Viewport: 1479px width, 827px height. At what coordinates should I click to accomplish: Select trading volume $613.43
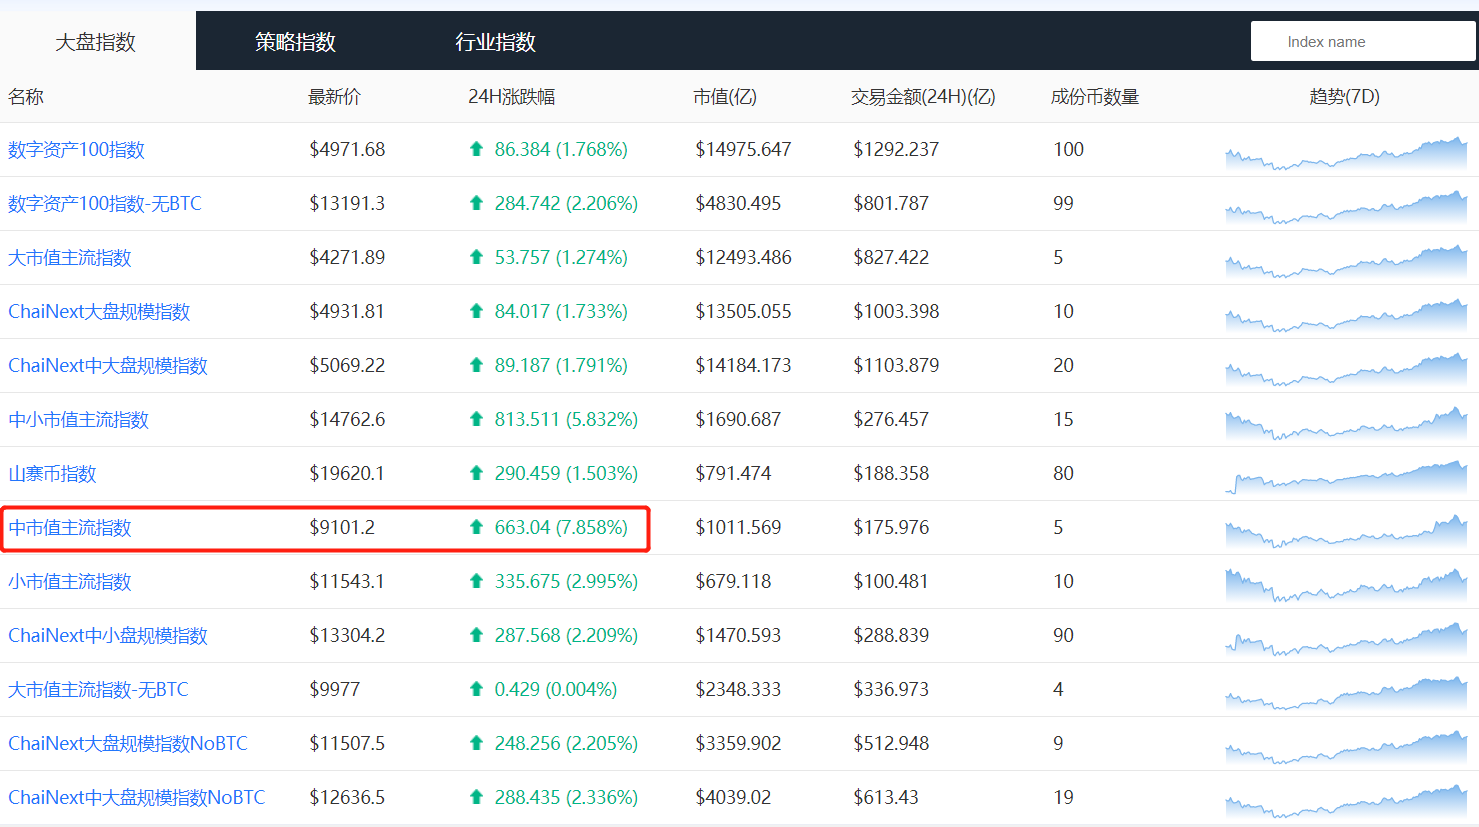click(886, 798)
